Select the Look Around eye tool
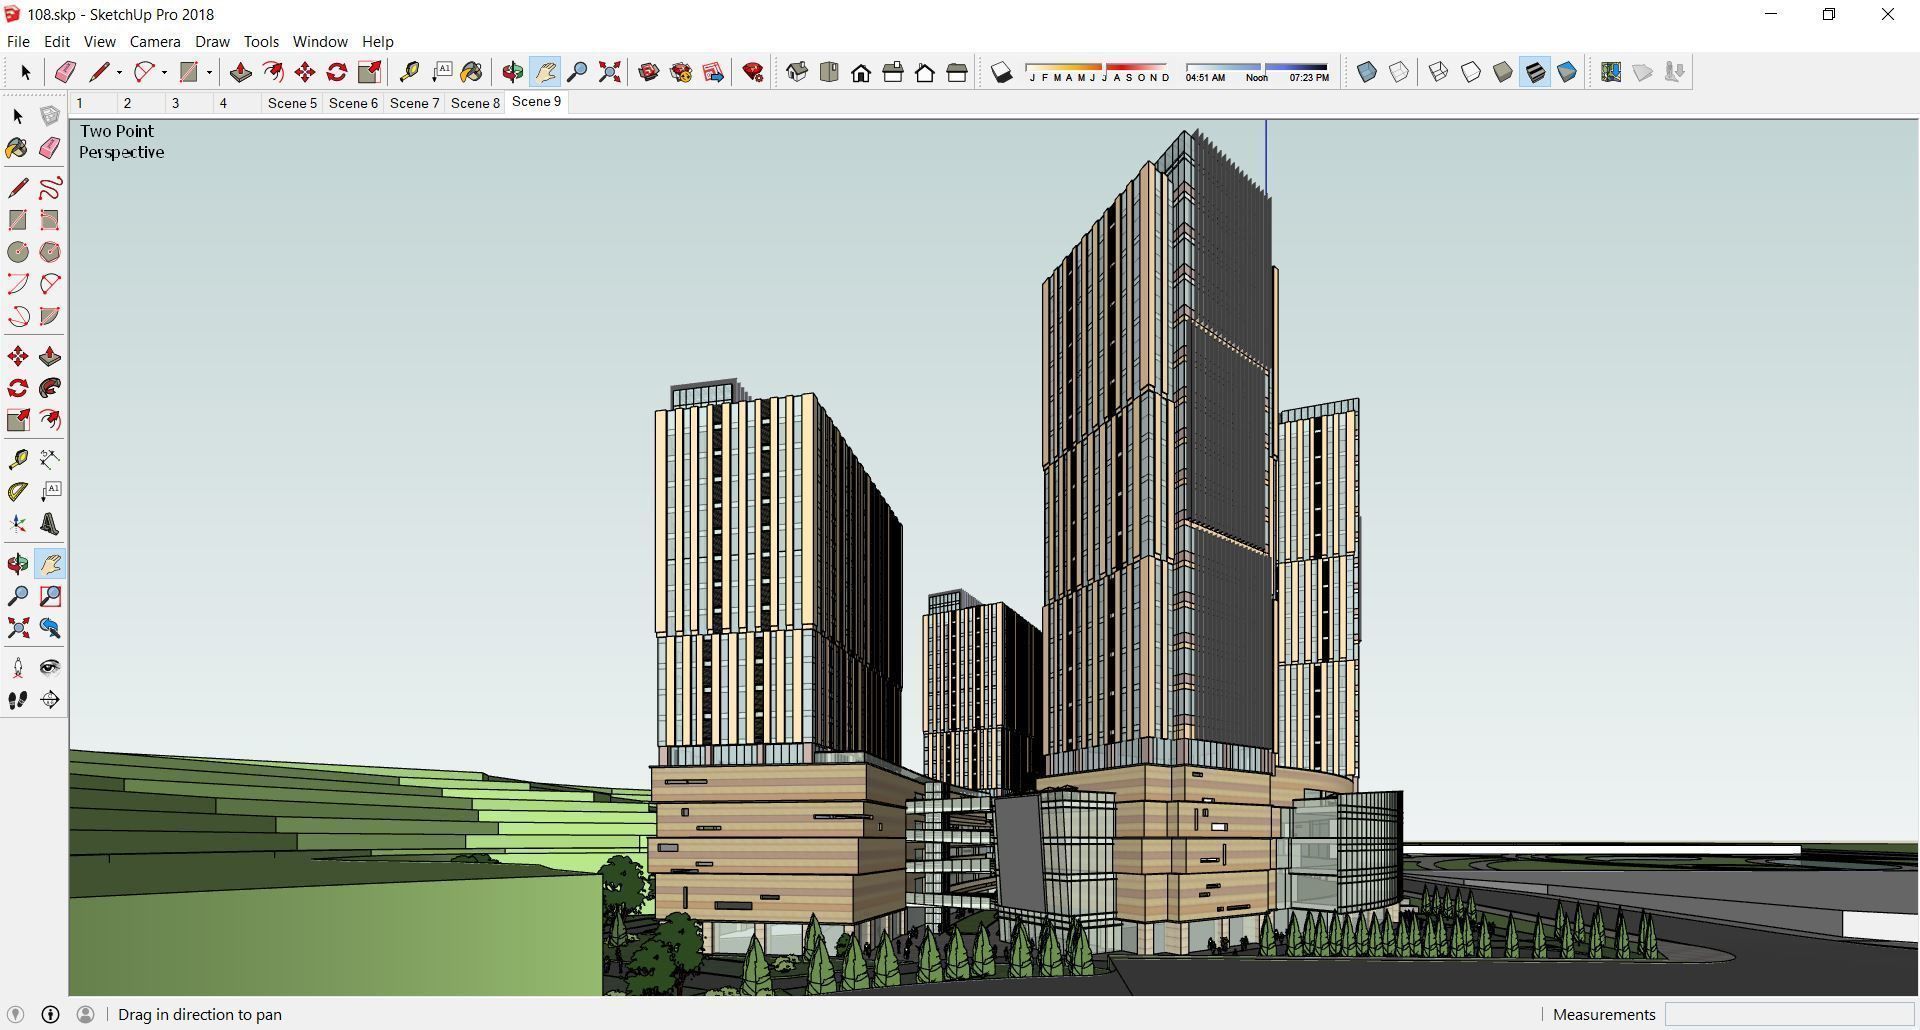This screenshot has height=1030, width=1920. (x=50, y=667)
